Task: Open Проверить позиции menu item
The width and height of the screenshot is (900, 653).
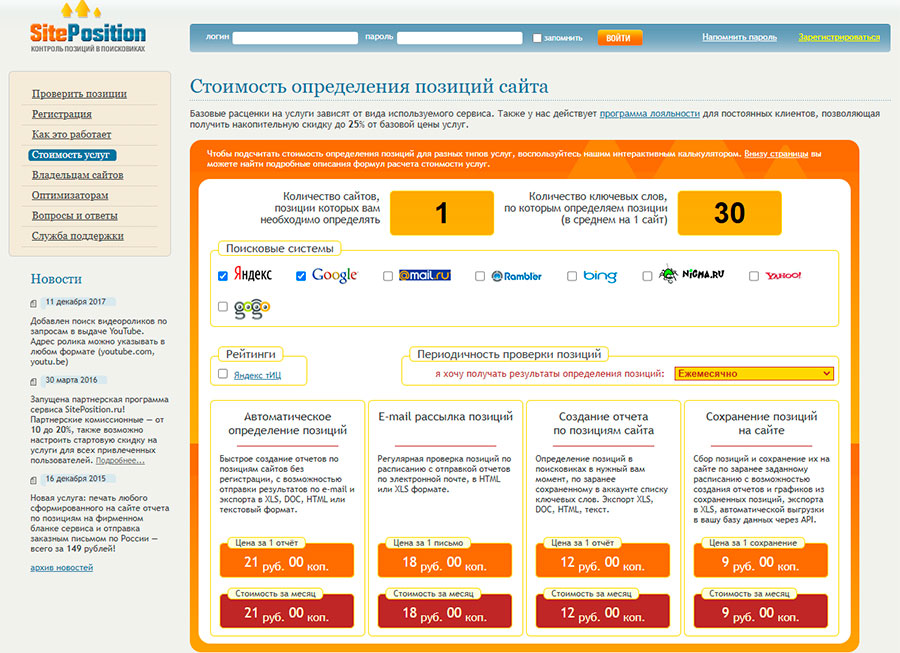Action: (79, 94)
